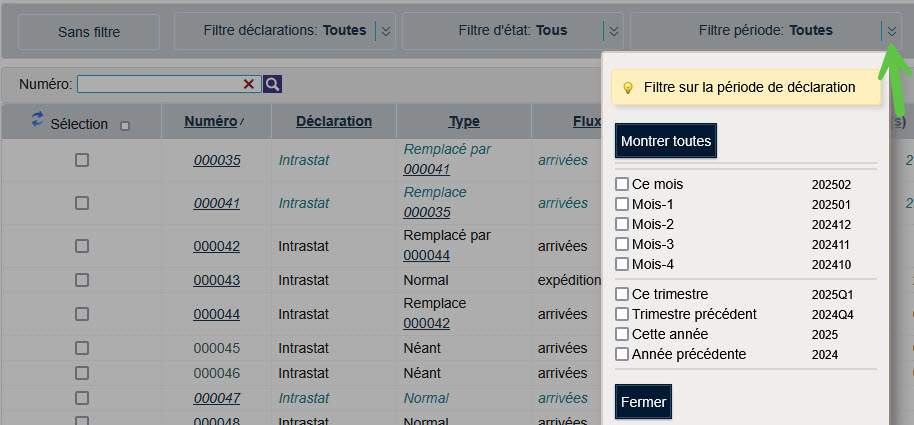Check the Mois-2 period checkbox
This screenshot has width=914, height=425.
pos(622,224)
